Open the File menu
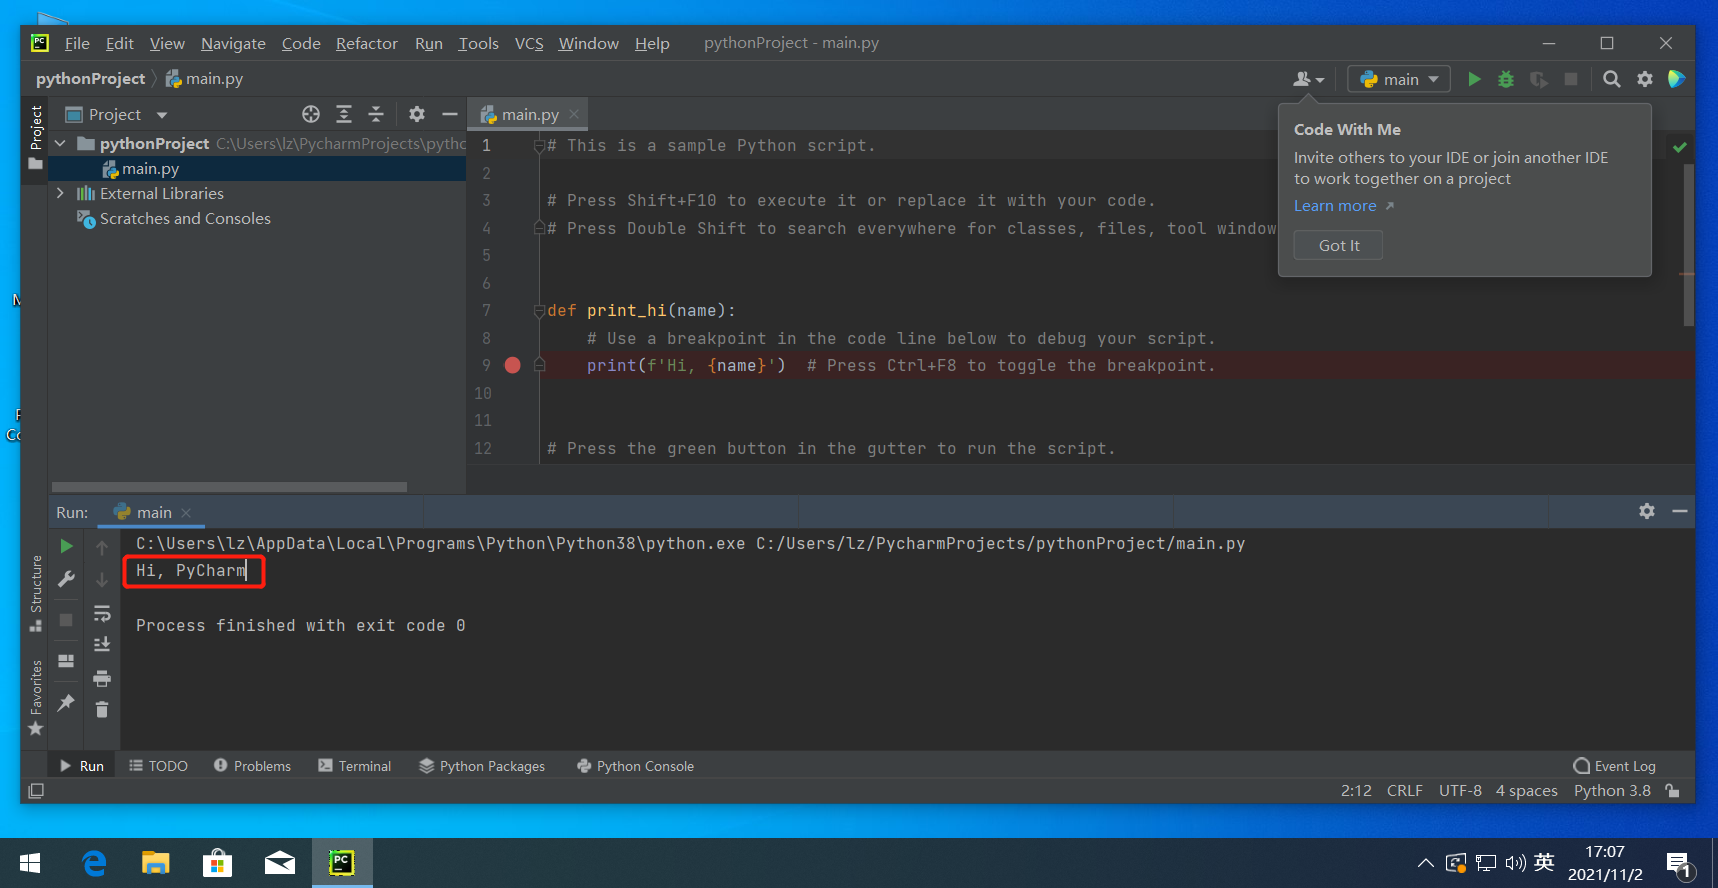1718x888 pixels. [77, 43]
